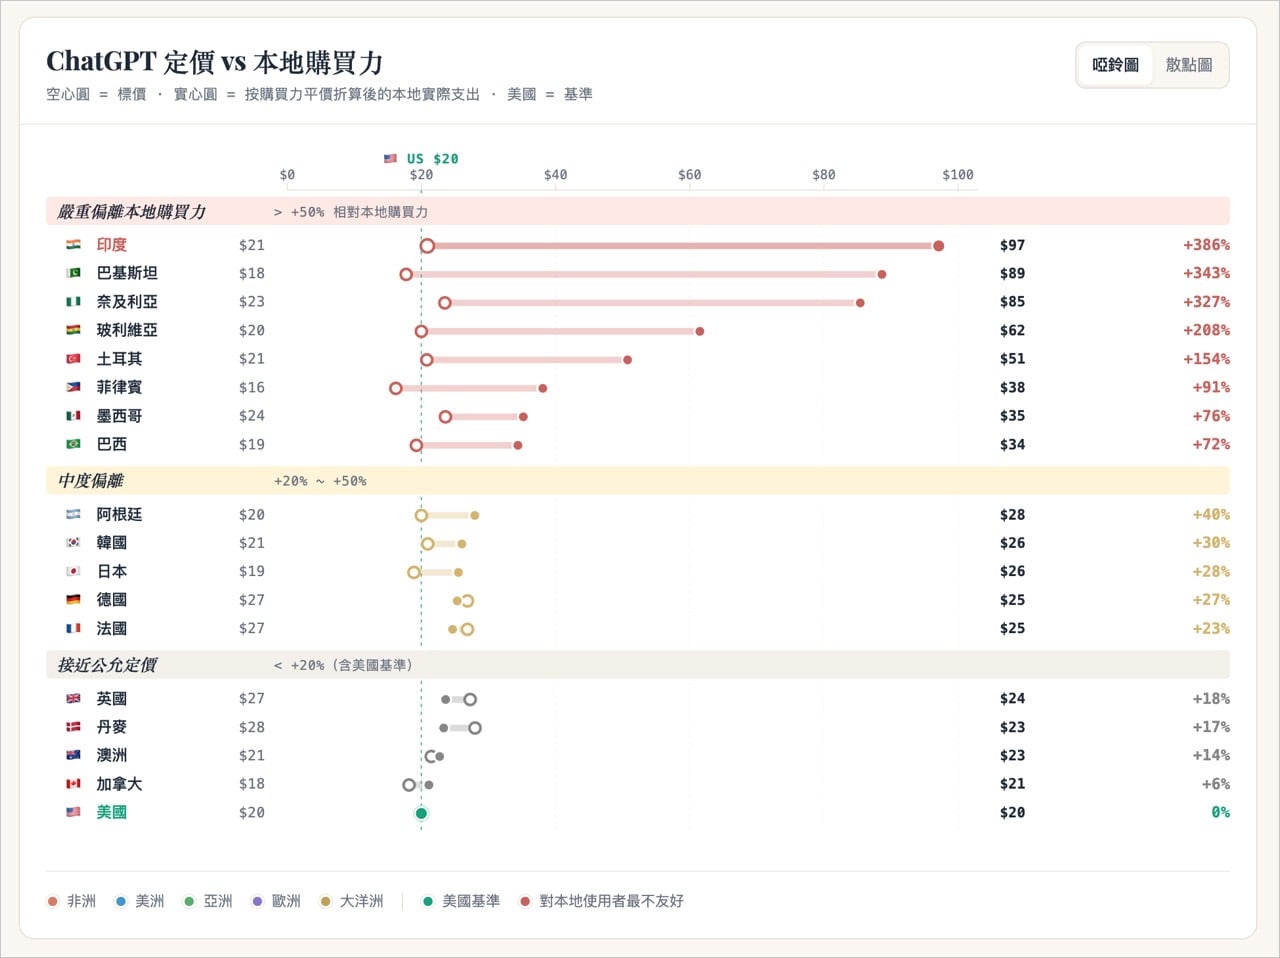Viewport: 1280px width, 958px height.
Task: Toggle 亞洲 legend color dot
Action: click(189, 901)
